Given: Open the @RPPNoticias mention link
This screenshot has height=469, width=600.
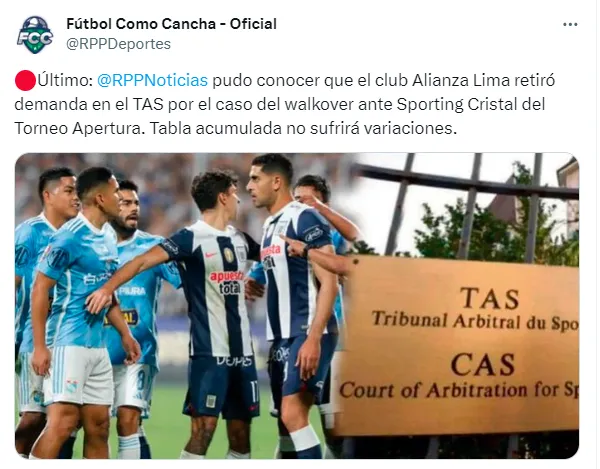Looking at the screenshot, I should tap(152, 80).
